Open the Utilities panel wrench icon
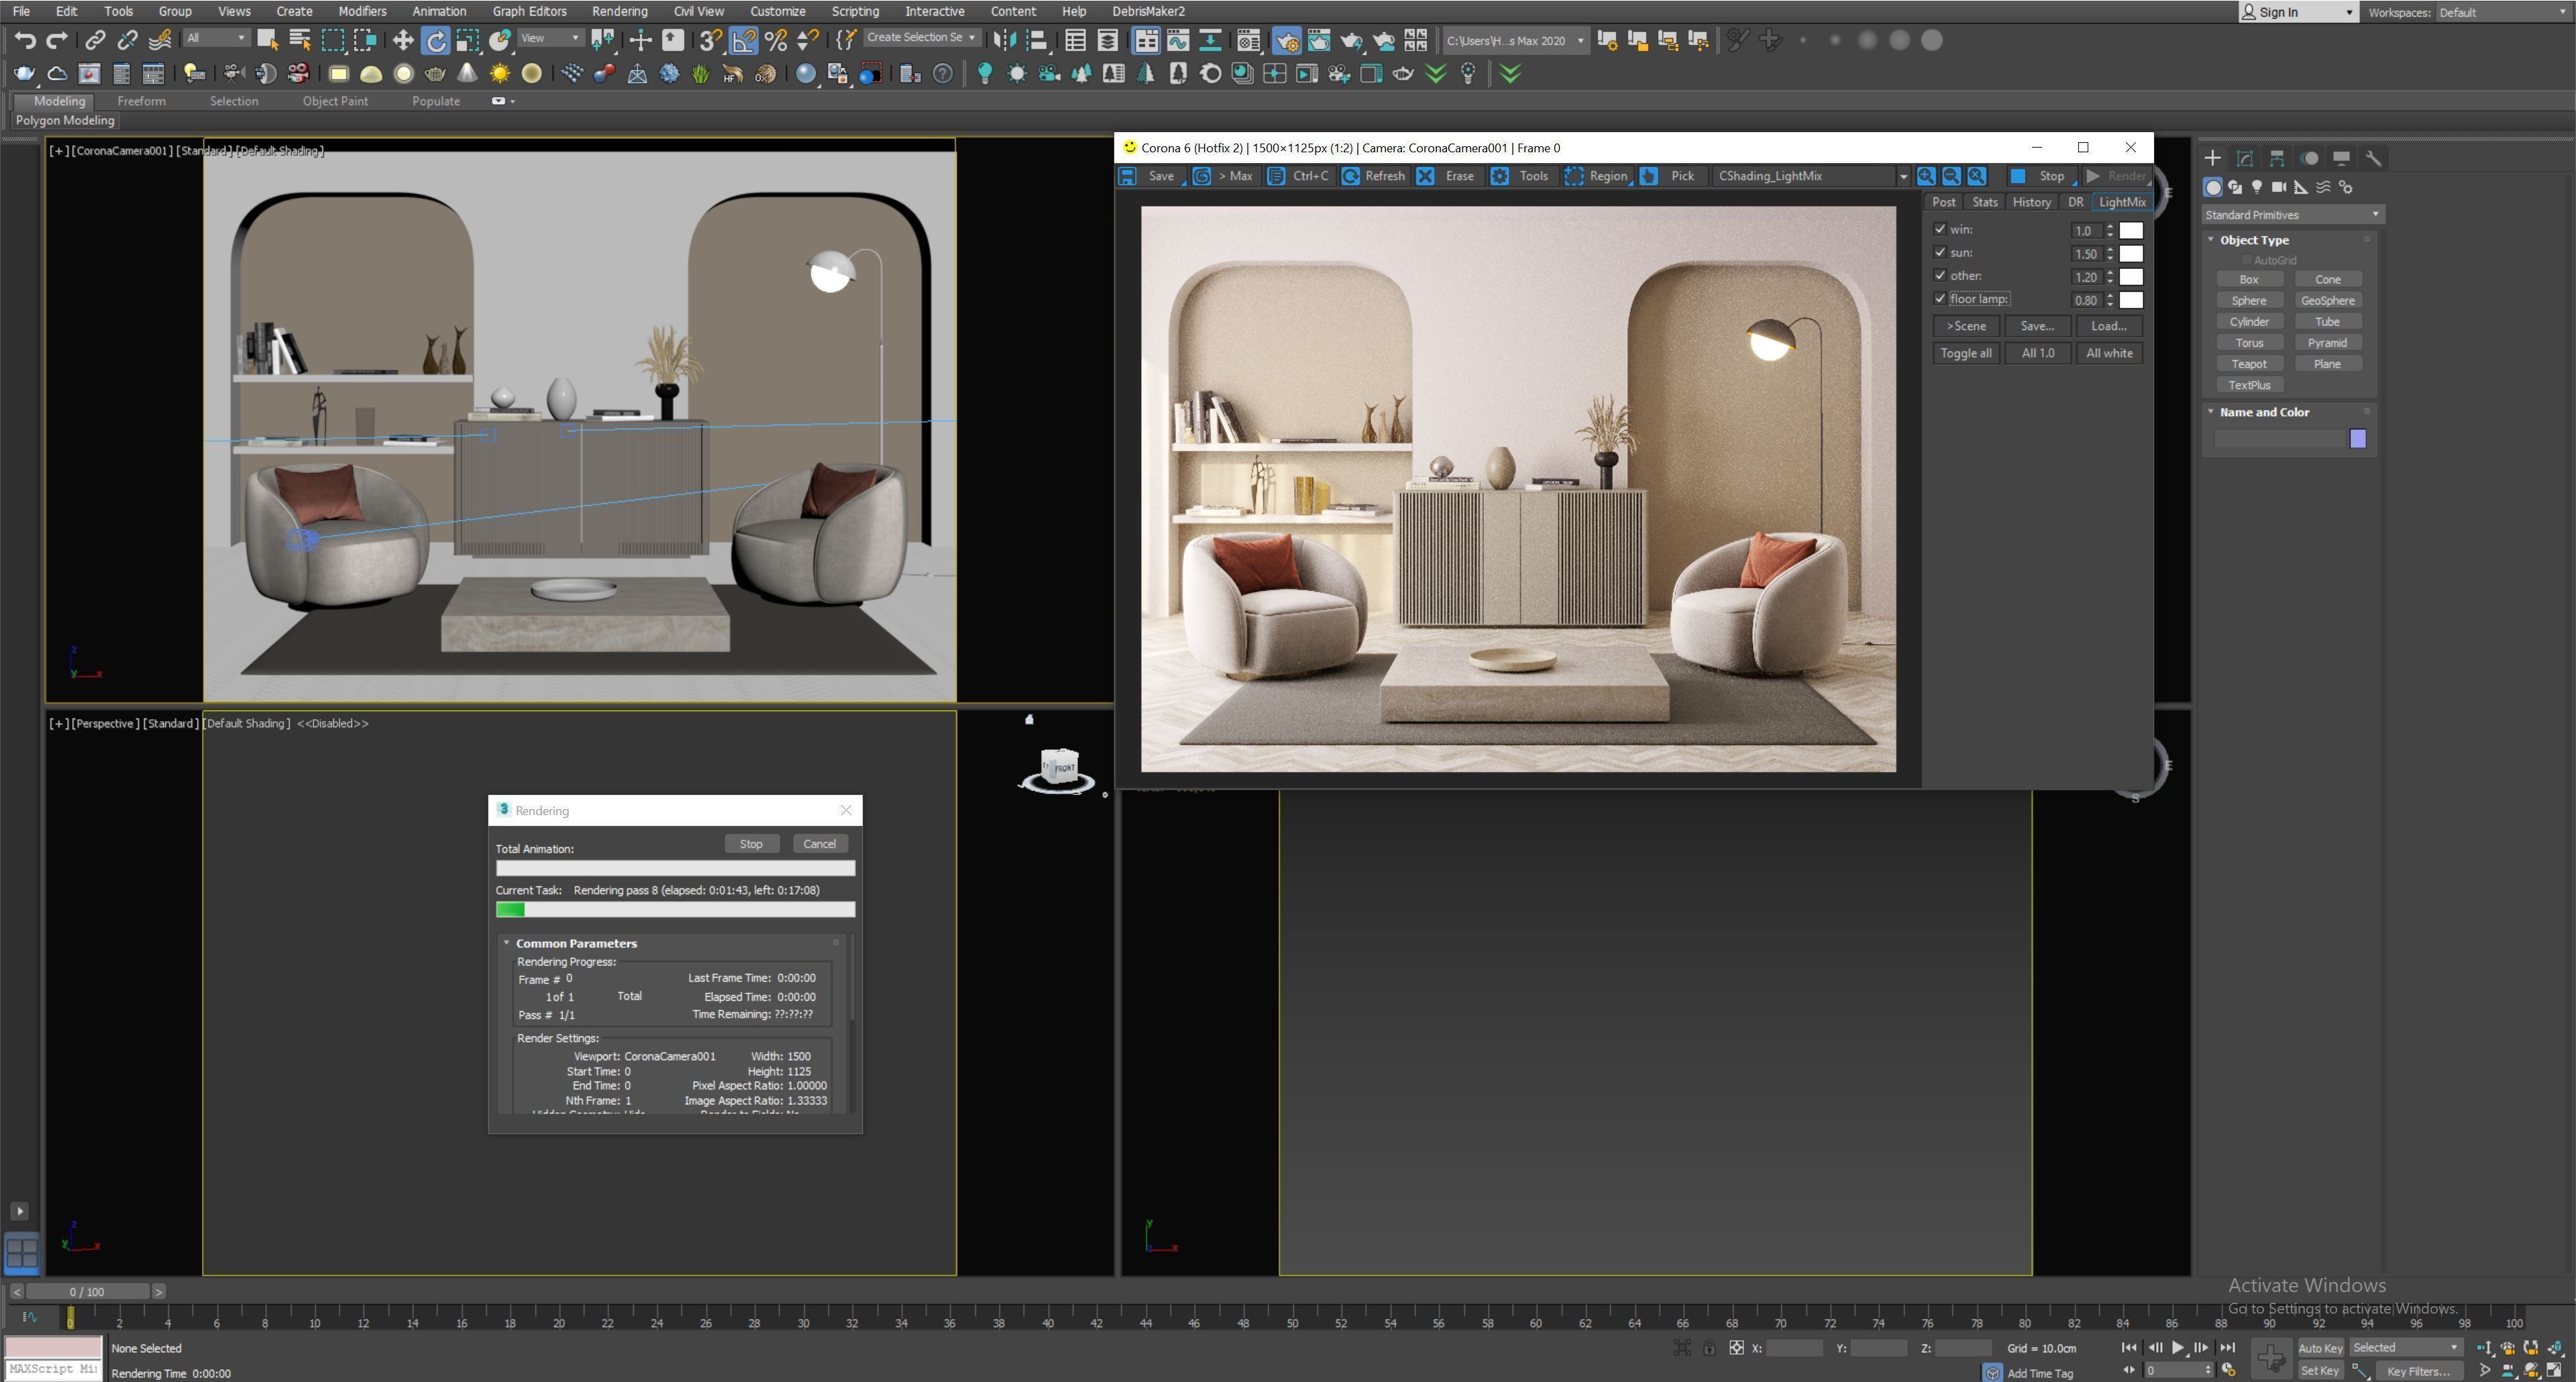This screenshot has height=1382, width=2576. [x=2373, y=158]
